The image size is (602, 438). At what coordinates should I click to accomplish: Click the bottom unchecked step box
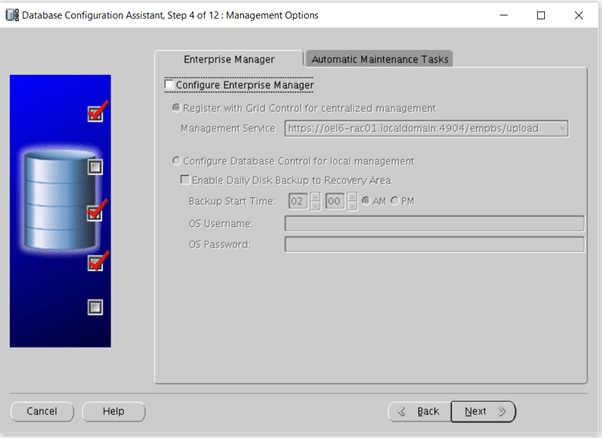tap(96, 307)
